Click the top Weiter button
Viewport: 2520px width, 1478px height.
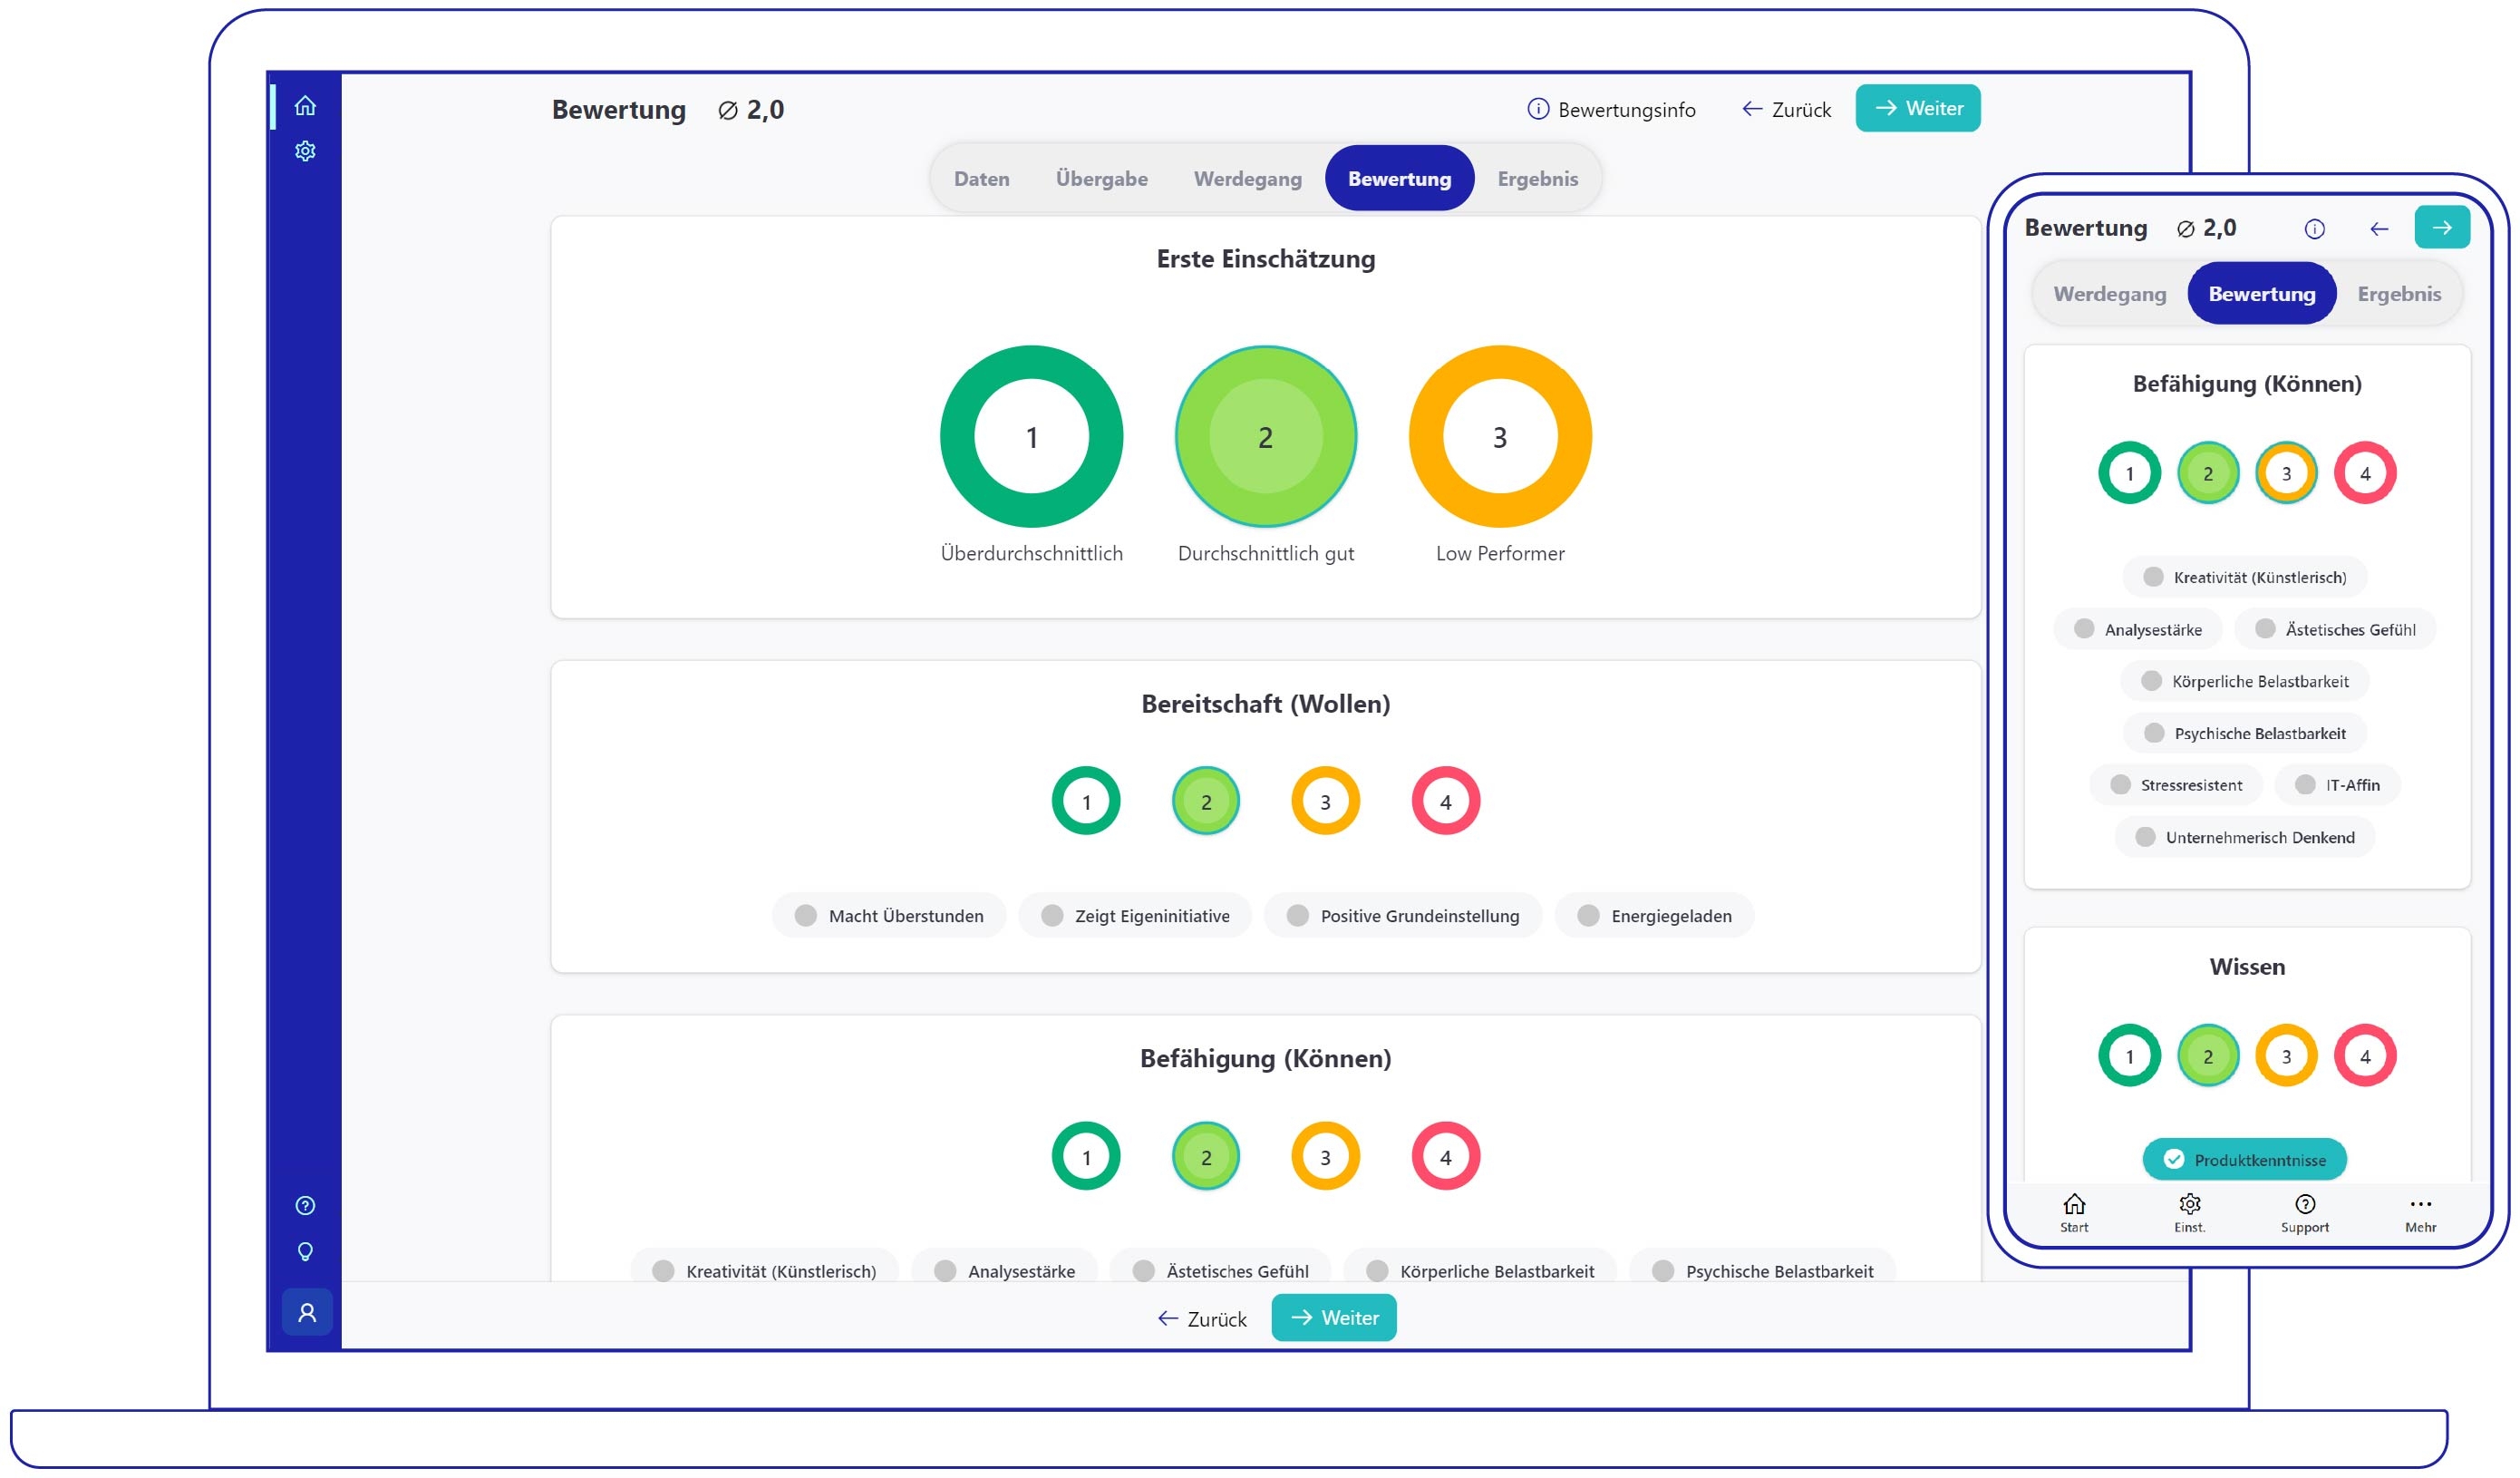(1917, 108)
